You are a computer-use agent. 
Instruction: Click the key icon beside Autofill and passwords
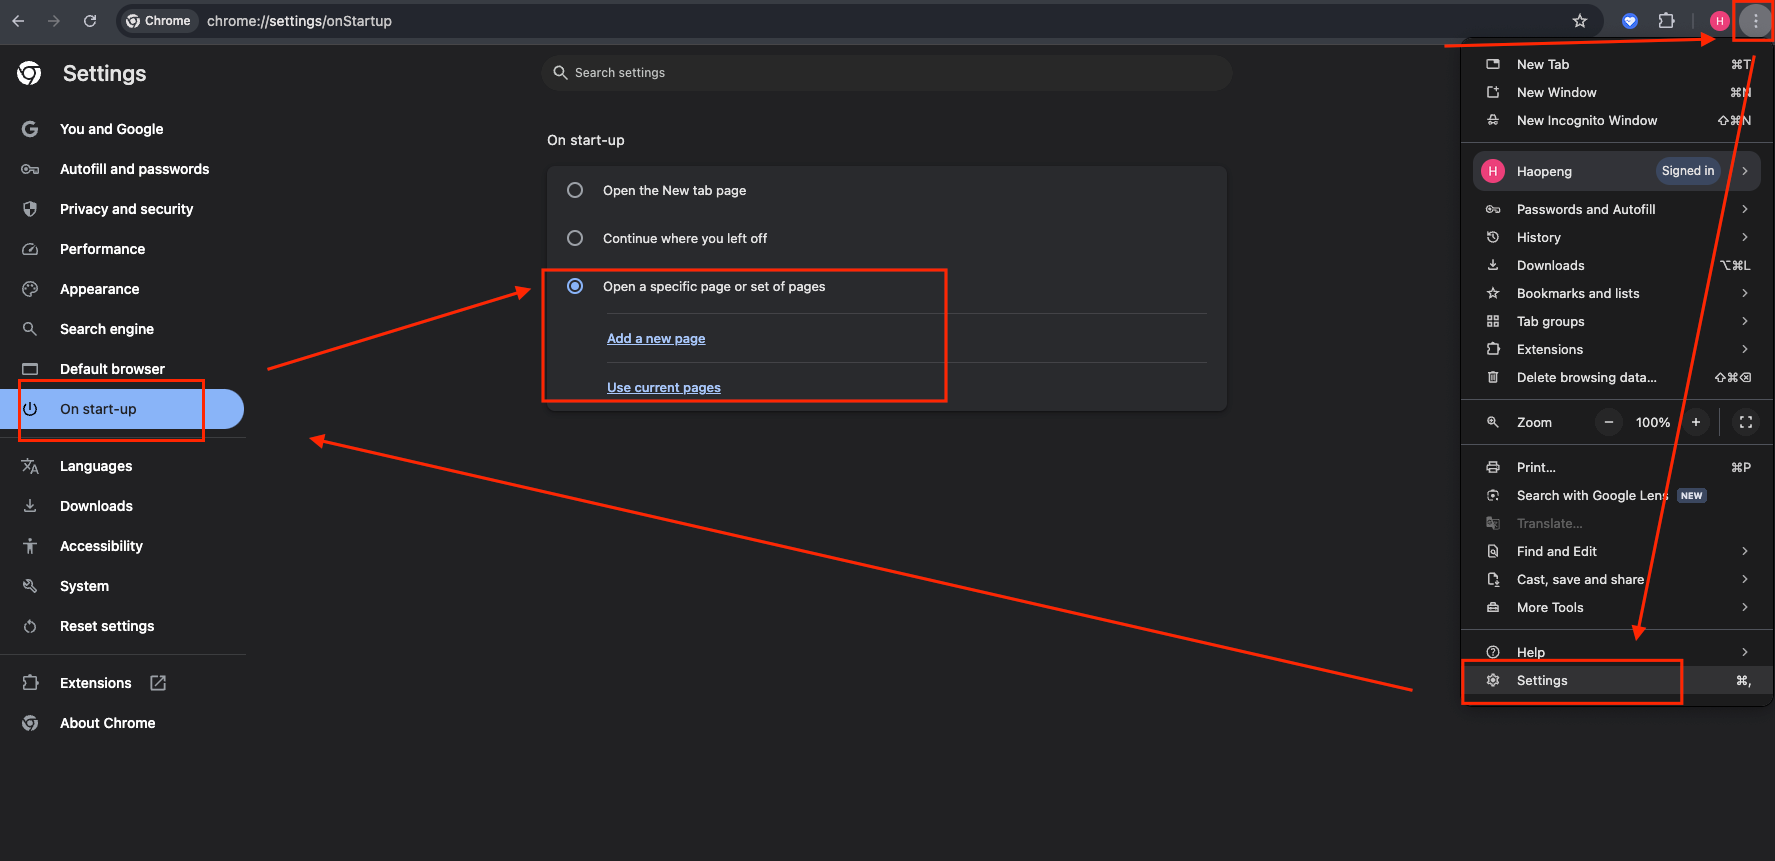pyautogui.click(x=30, y=169)
